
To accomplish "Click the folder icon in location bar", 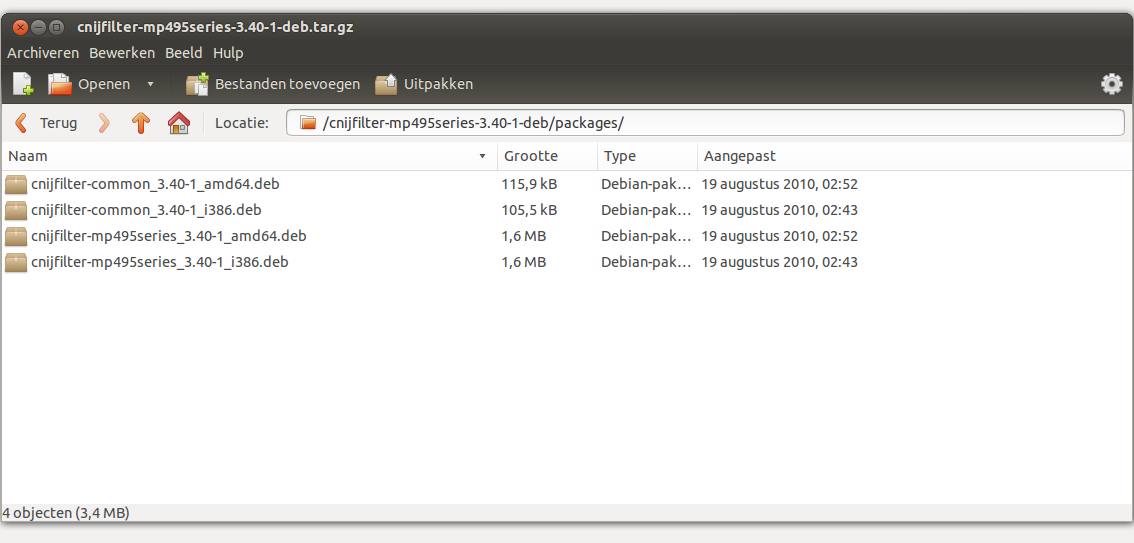I will click(x=308, y=123).
